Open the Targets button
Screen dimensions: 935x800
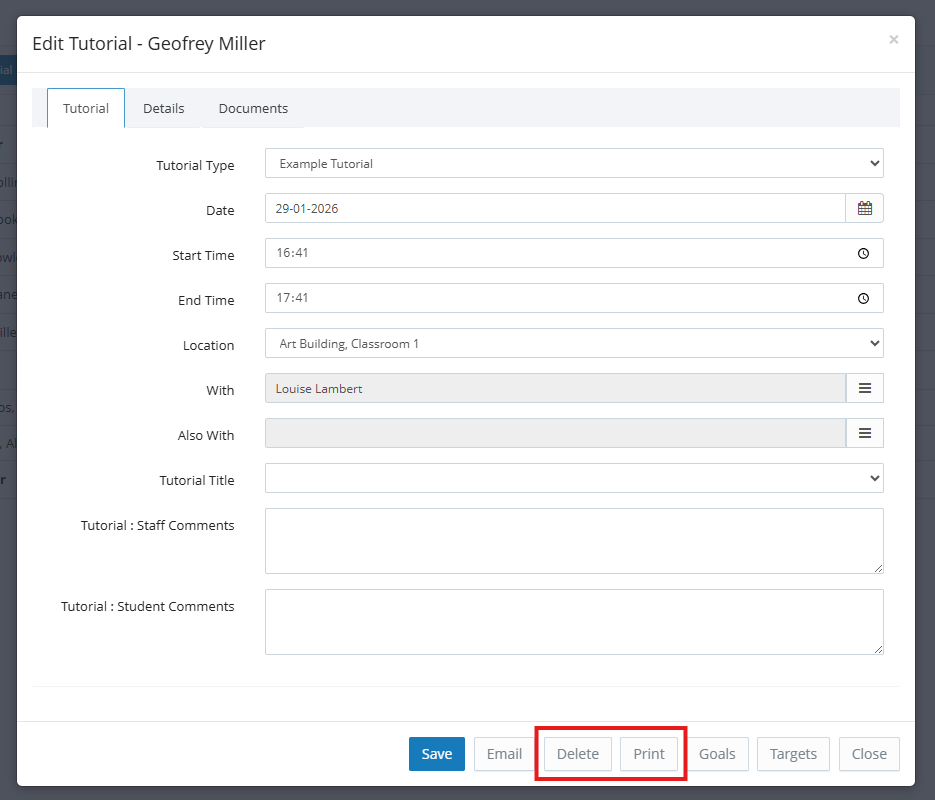click(x=793, y=754)
